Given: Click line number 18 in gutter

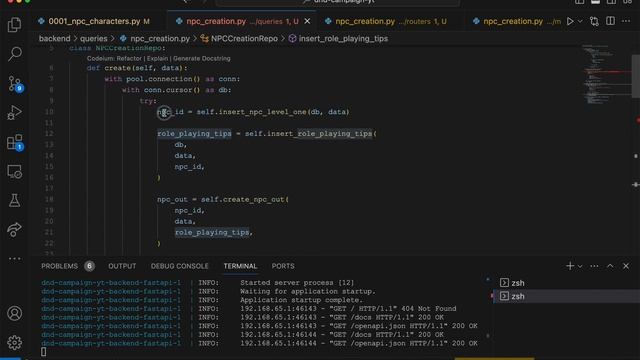Looking at the screenshot, I should [49, 200].
